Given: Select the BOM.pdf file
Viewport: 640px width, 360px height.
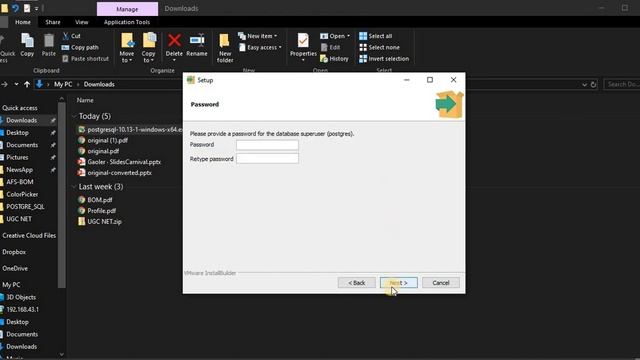Looking at the screenshot, I should pyautogui.click(x=95, y=200).
